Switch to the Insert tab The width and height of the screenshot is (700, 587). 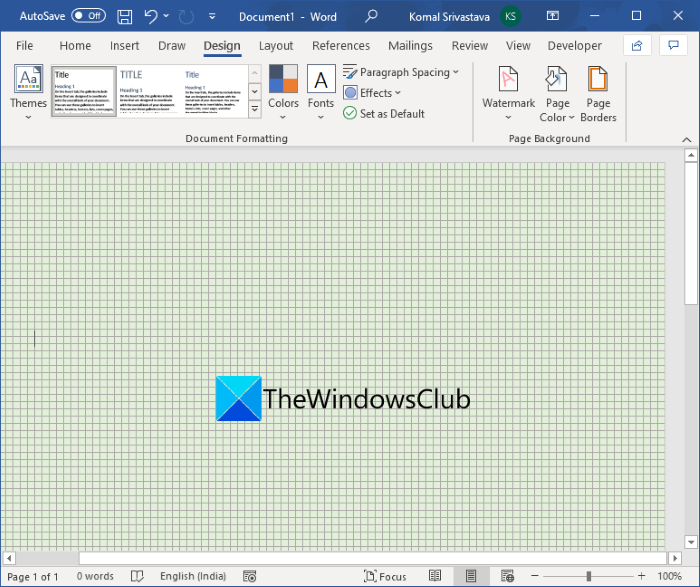tap(125, 46)
